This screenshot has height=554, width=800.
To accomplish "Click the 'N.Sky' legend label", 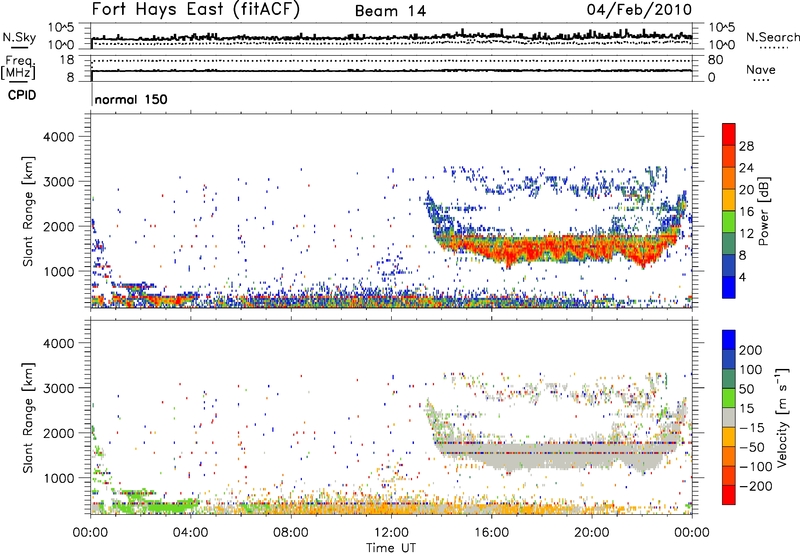I will [19, 37].
